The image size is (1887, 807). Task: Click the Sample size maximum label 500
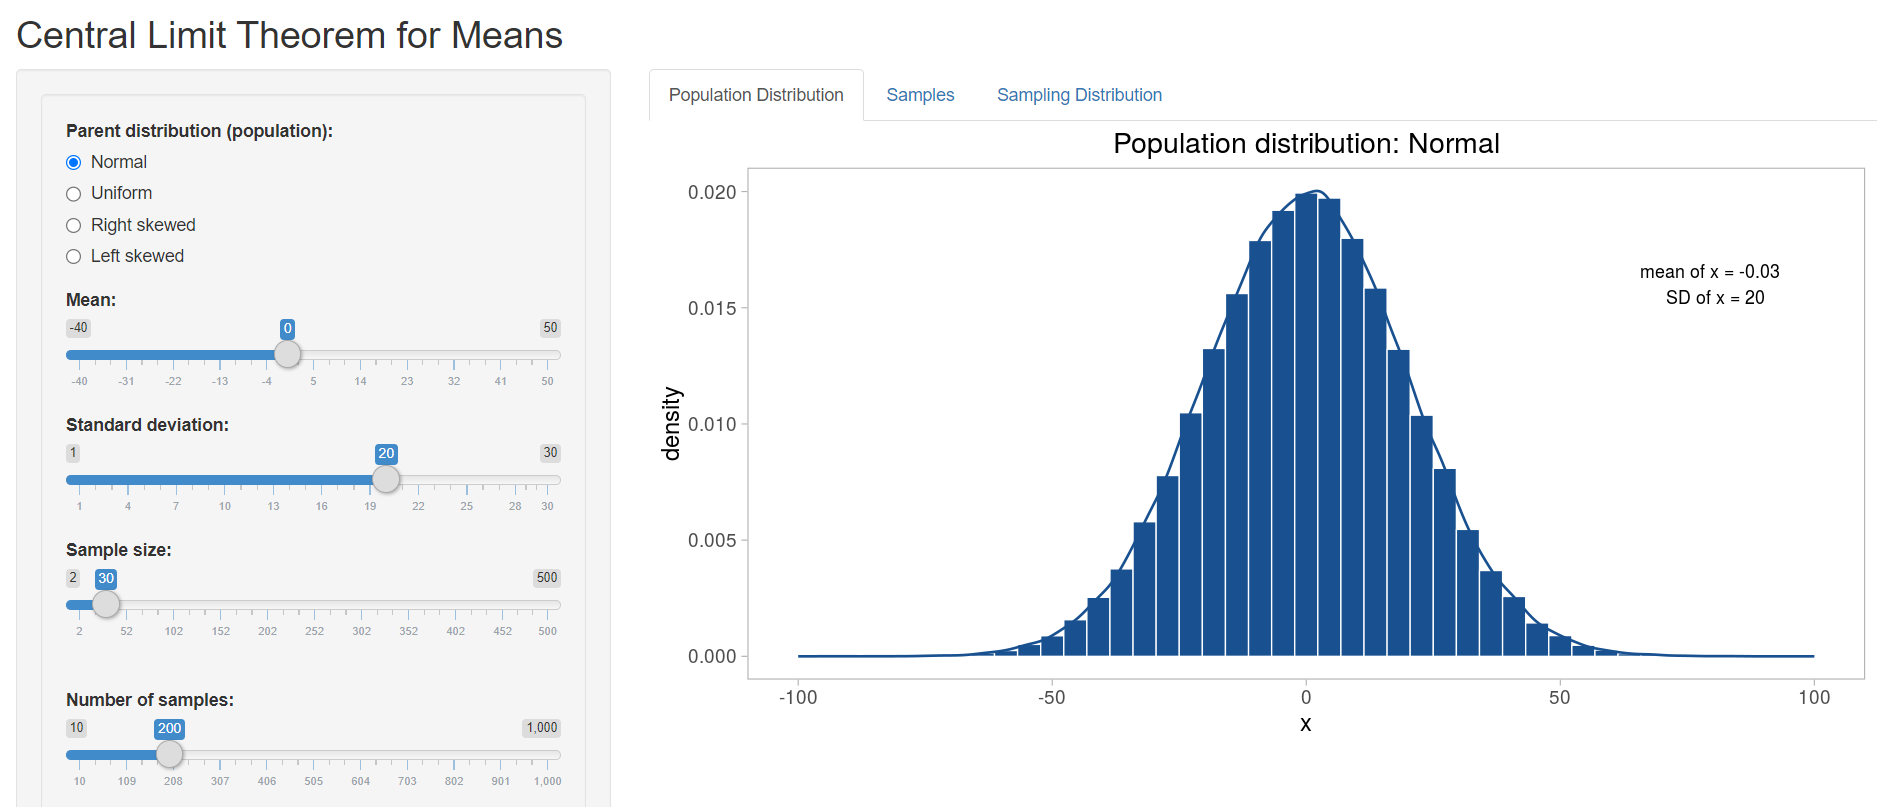[x=547, y=578]
